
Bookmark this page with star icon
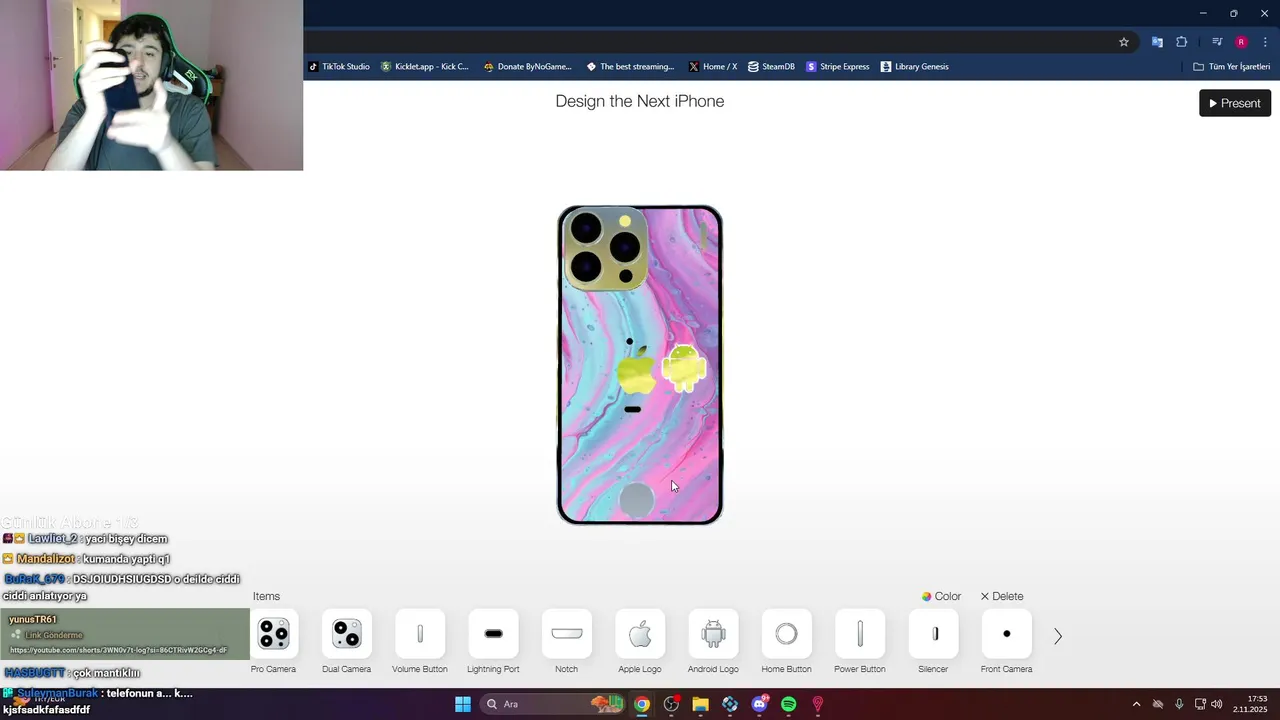tap(1124, 42)
